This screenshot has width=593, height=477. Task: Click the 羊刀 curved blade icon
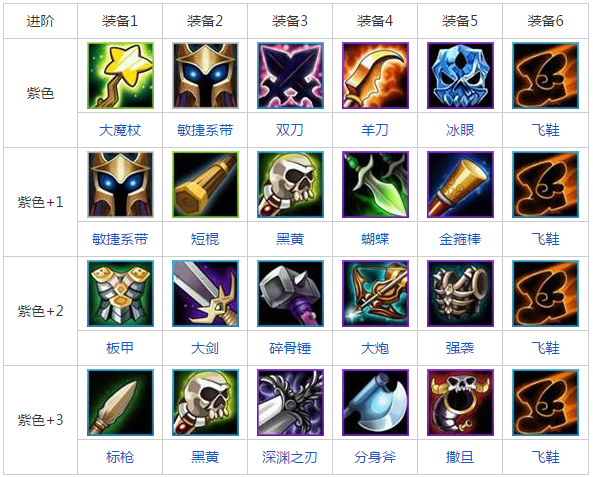[375, 76]
